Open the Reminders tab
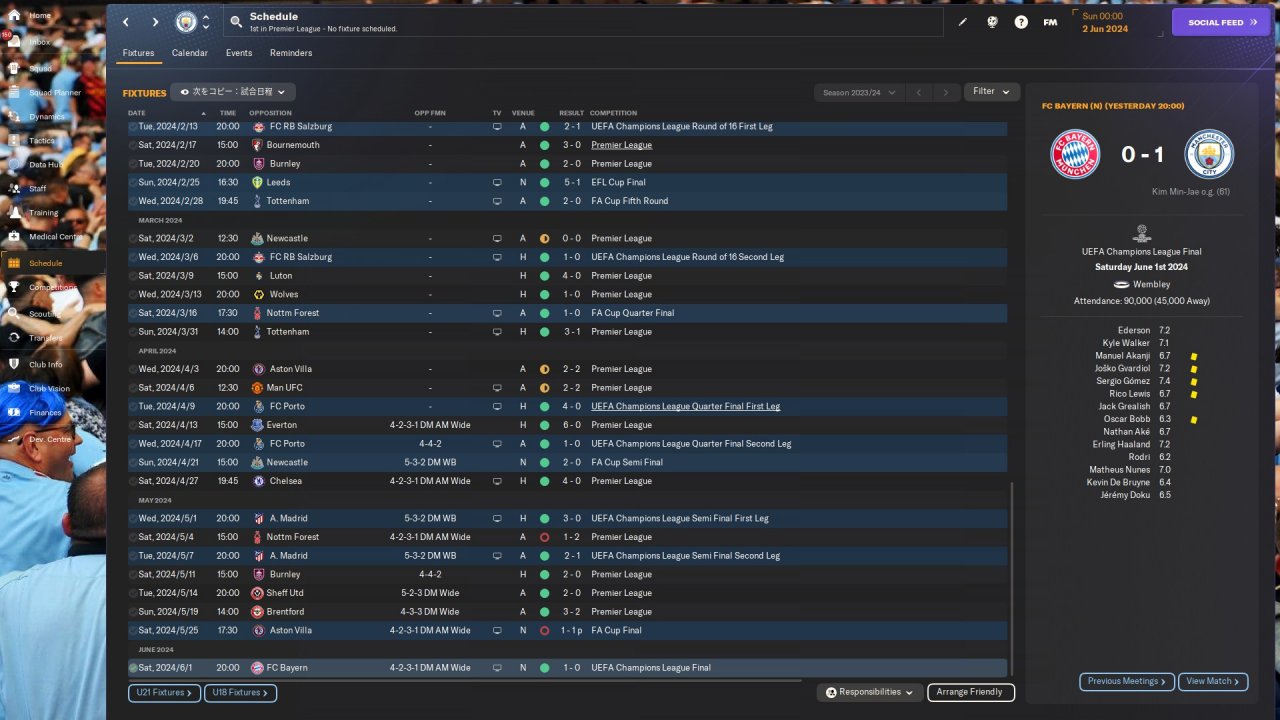Viewport: 1280px width, 720px height. click(x=291, y=53)
